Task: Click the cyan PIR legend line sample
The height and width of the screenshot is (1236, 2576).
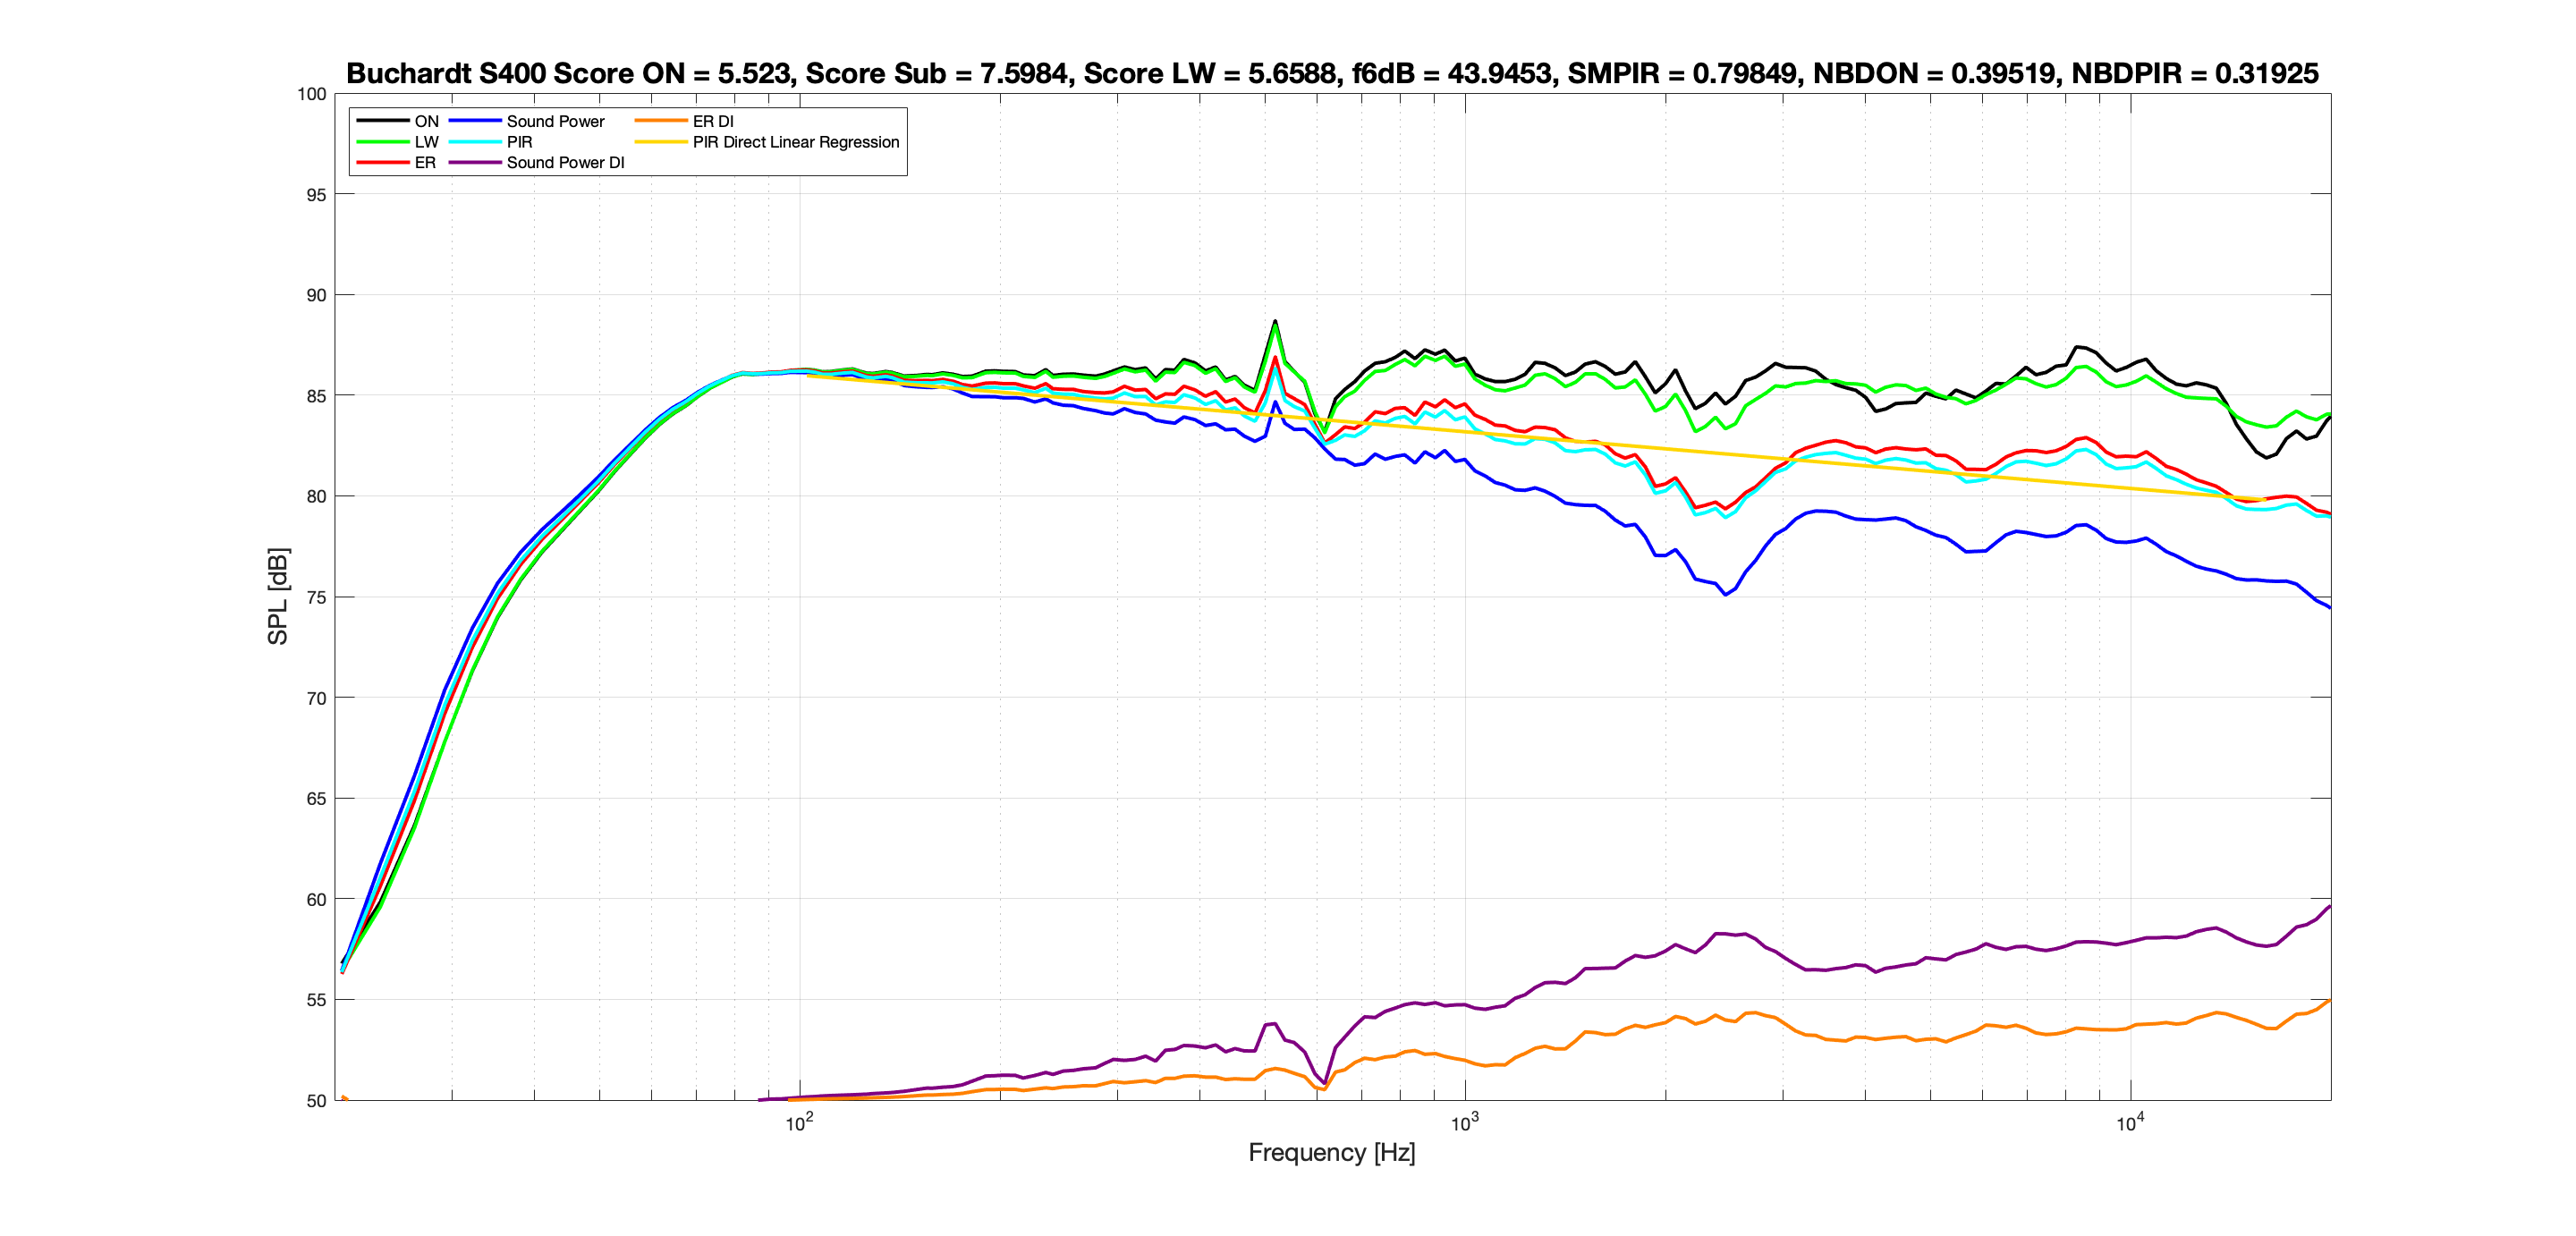Action: point(475,142)
